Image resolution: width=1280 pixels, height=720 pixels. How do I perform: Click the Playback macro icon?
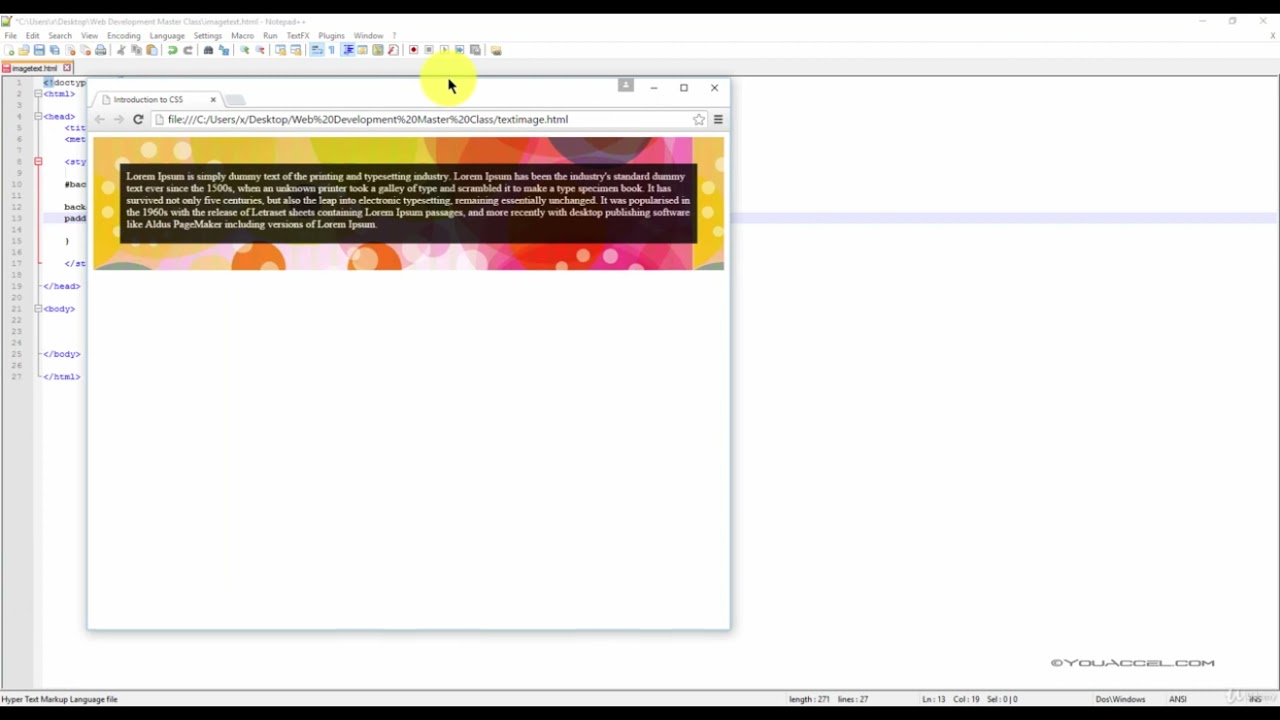444,50
